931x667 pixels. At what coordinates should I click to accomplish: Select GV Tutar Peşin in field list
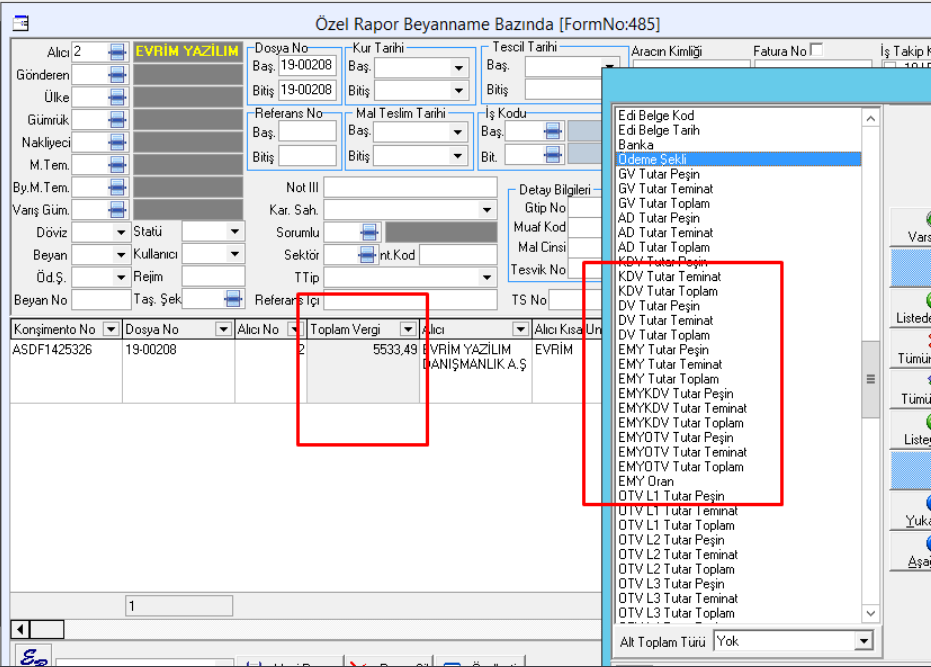(x=658, y=174)
